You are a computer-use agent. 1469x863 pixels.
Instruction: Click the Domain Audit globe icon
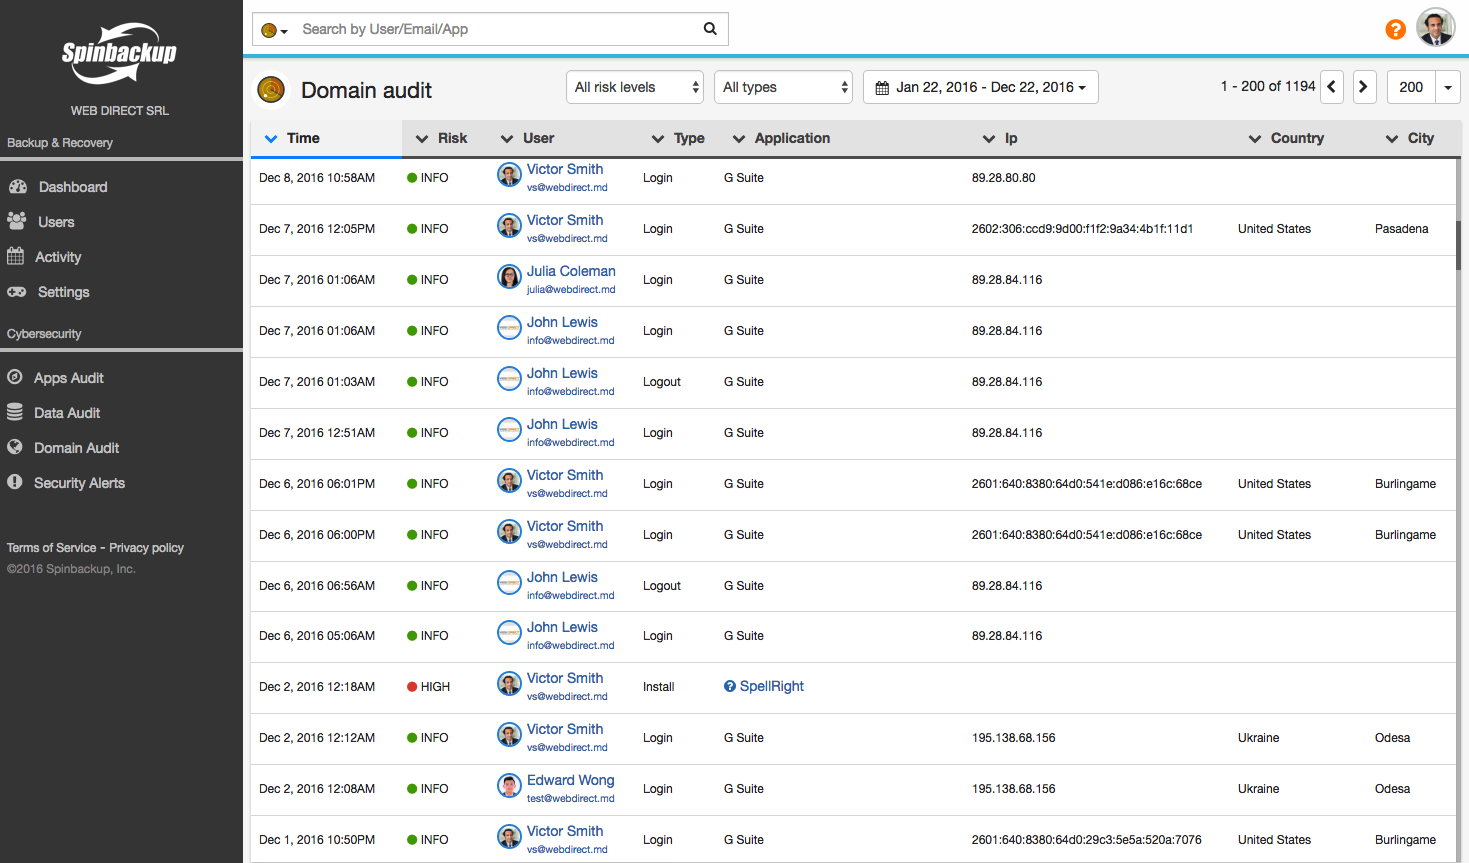[15, 447]
